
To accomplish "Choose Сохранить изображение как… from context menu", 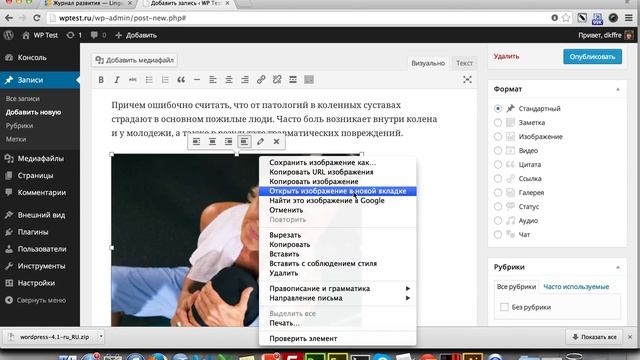I will (338, 162).
